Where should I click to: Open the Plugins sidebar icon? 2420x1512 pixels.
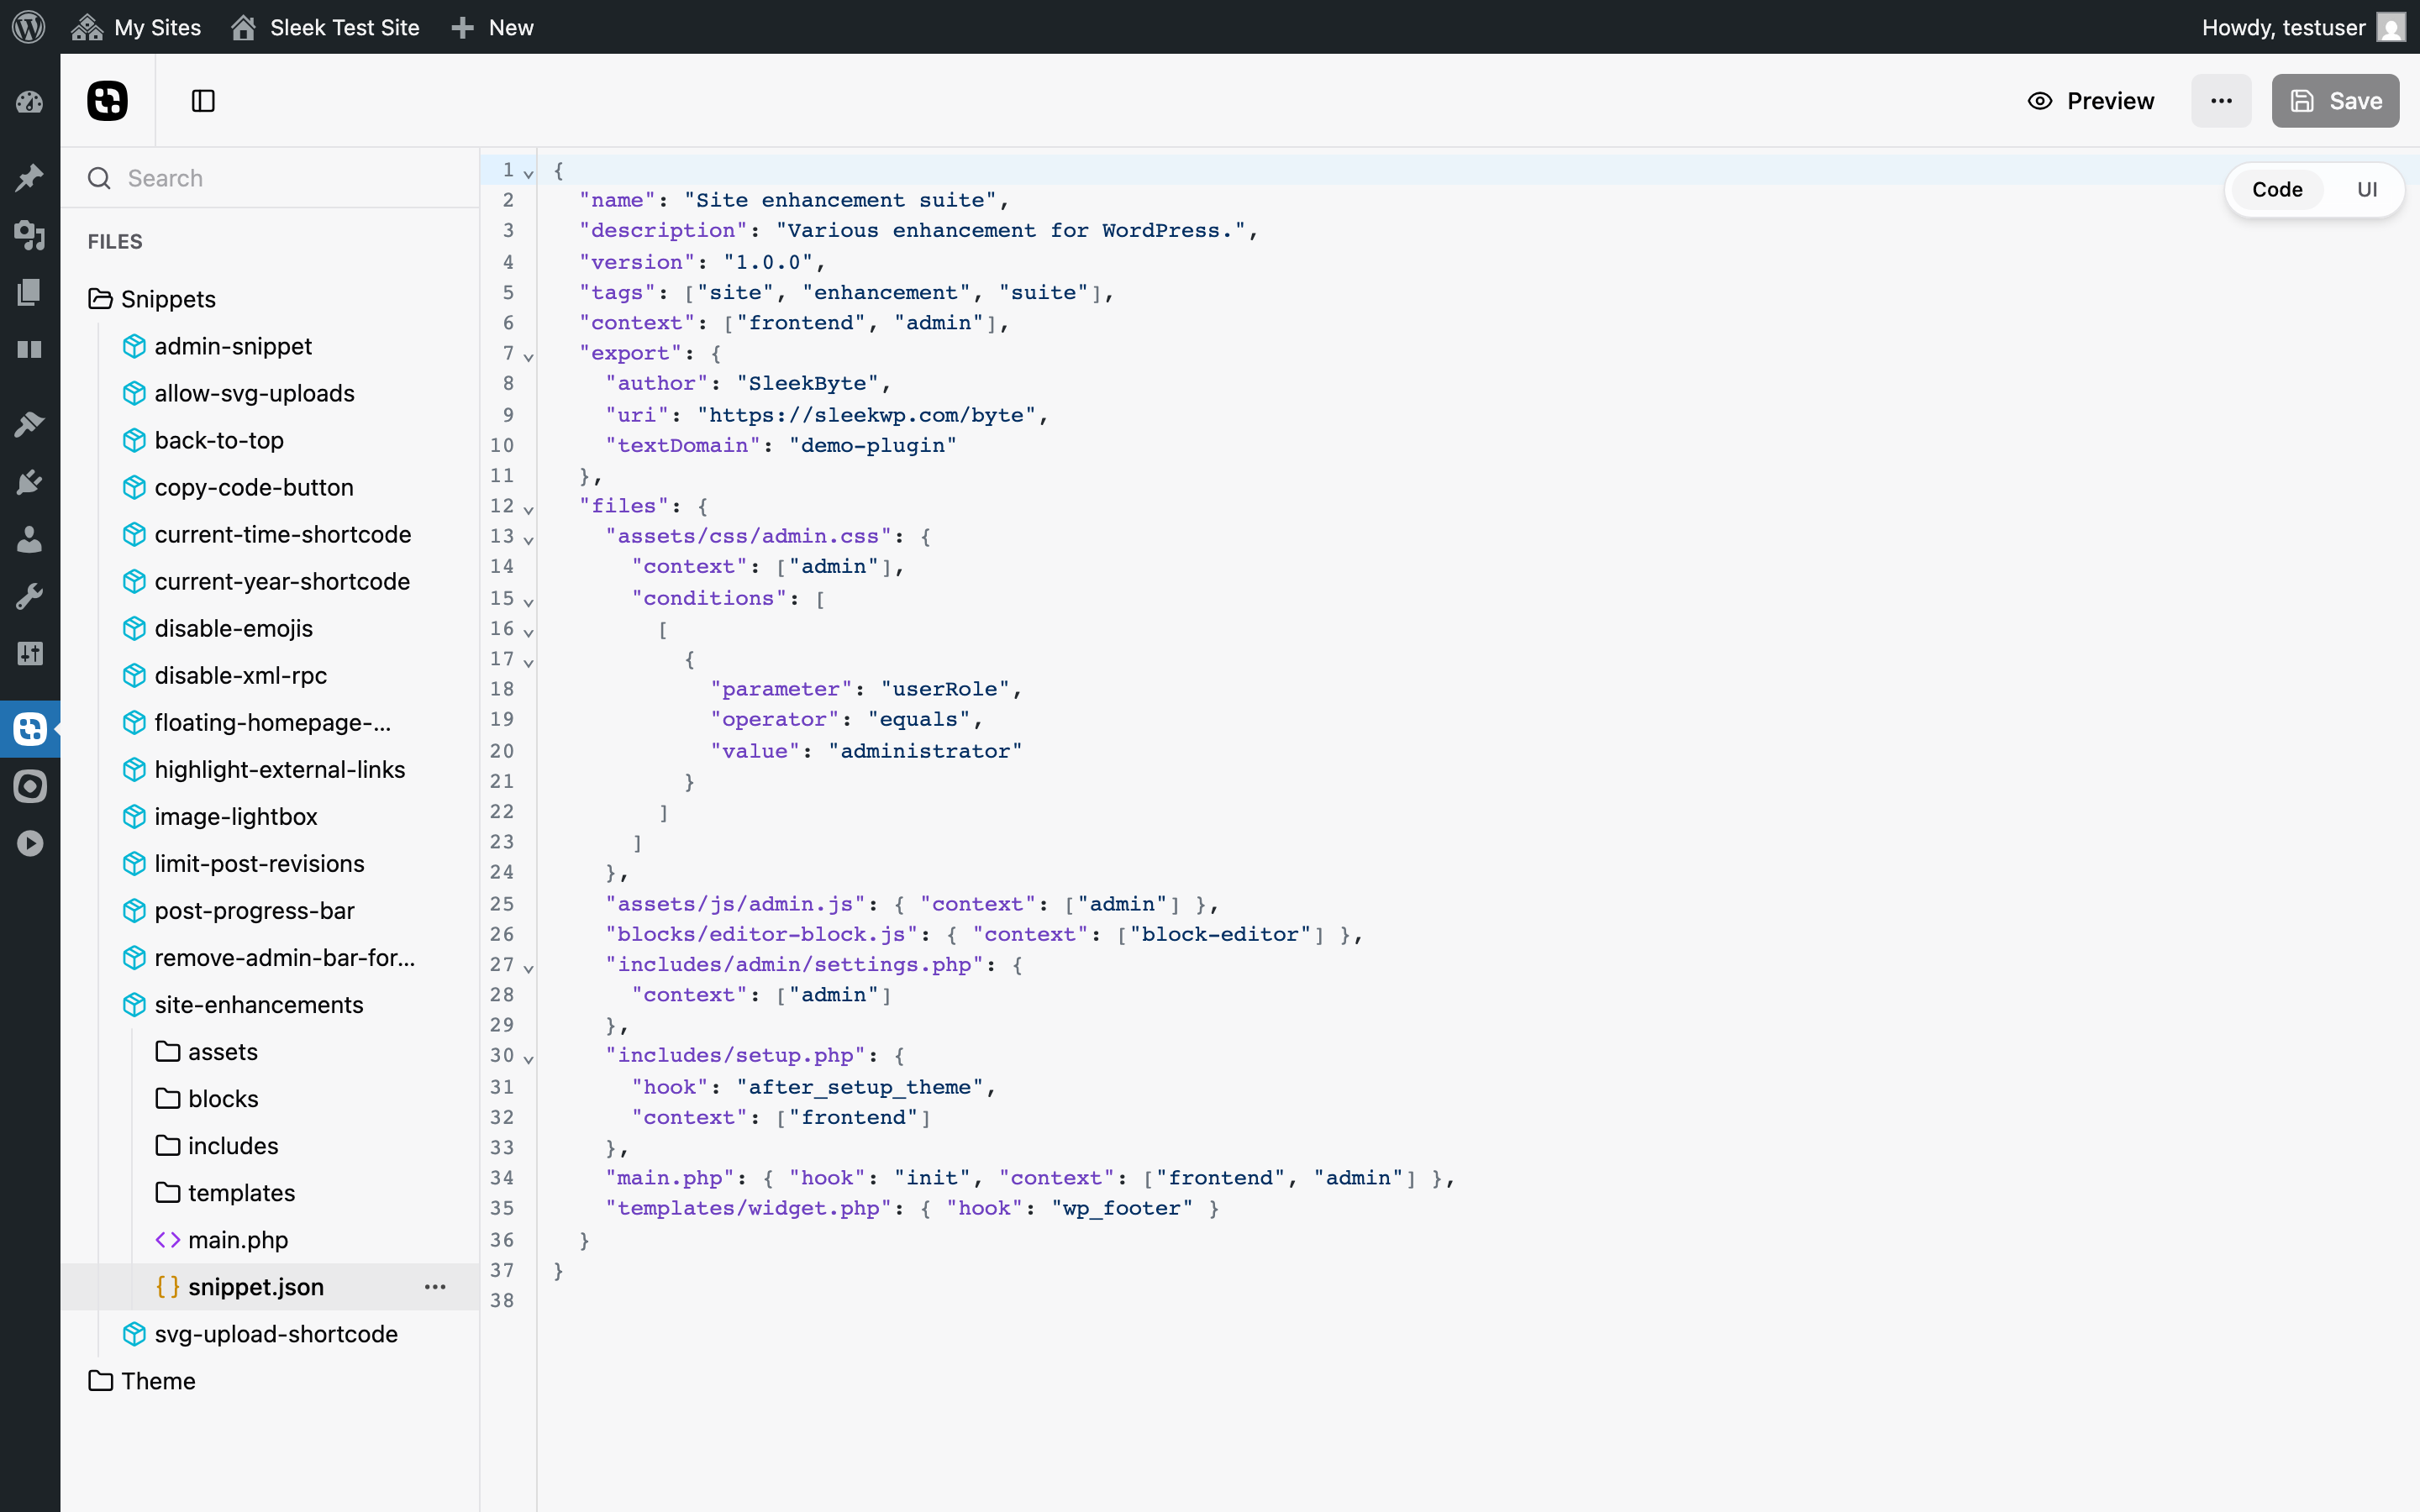(x=29, y=482)
